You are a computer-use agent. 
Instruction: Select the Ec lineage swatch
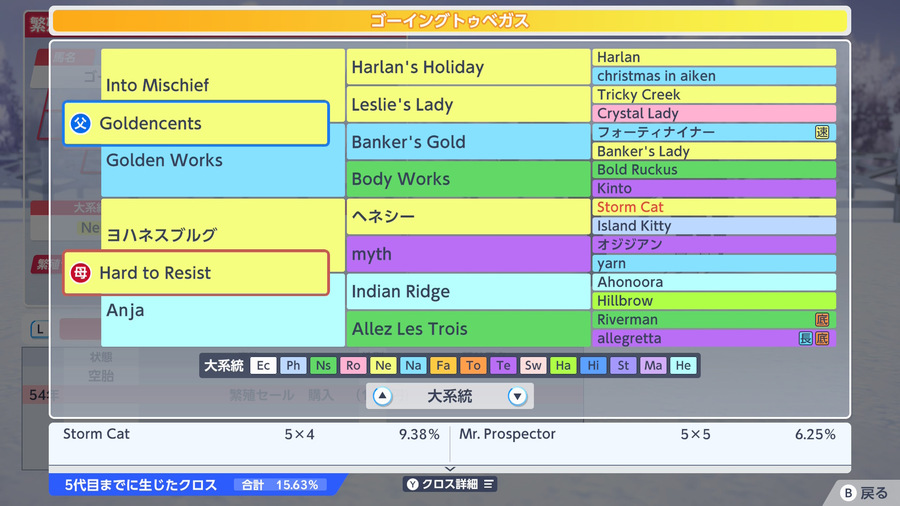(x=263, y=365)
